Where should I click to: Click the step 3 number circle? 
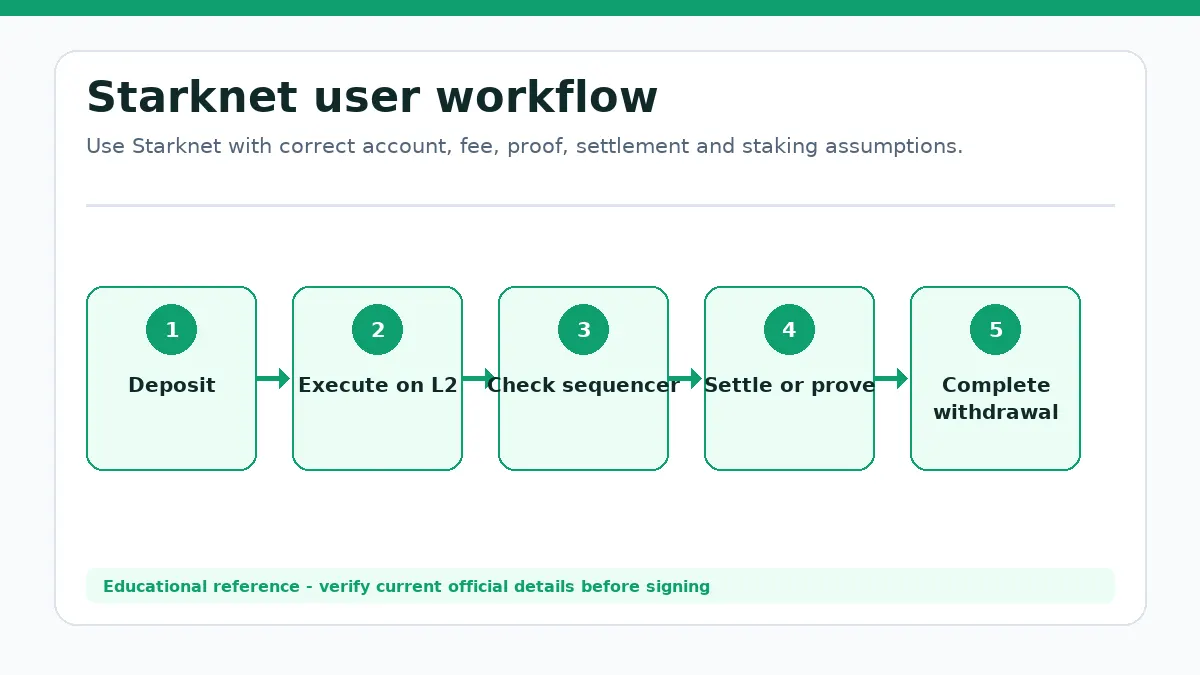(x=584, y=330)
